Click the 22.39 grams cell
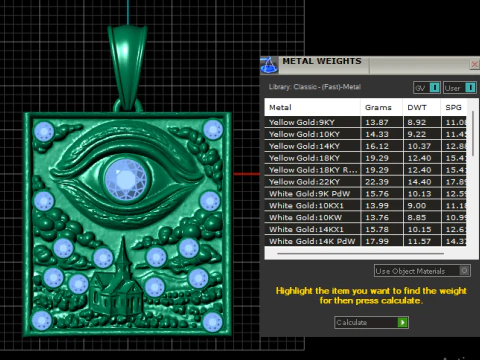Image resolution: width=480 pixels, height=360 pixels. click(x=381, y=182)
